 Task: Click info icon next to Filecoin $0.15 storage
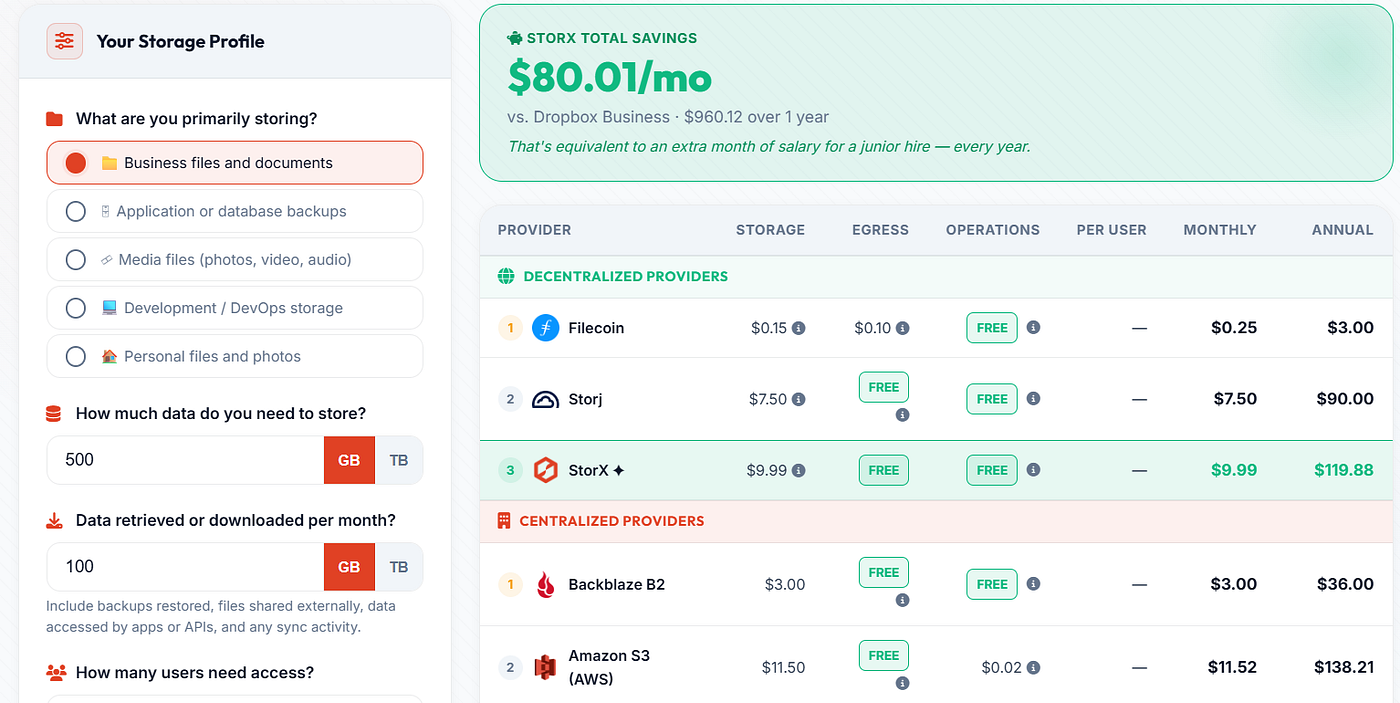click(799, 328)
